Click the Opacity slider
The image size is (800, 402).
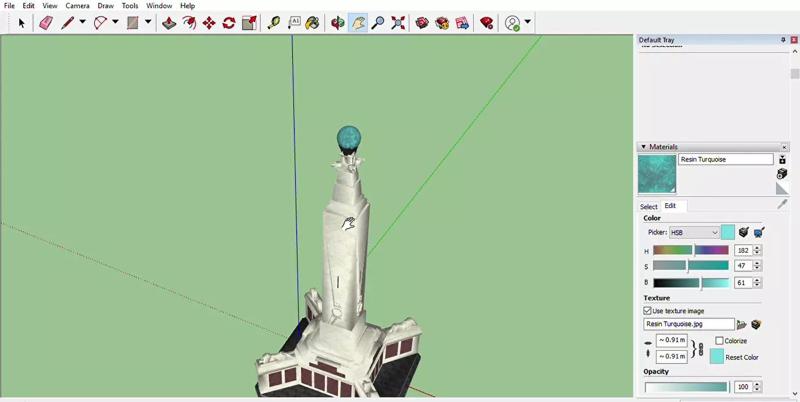coord(687,387)
